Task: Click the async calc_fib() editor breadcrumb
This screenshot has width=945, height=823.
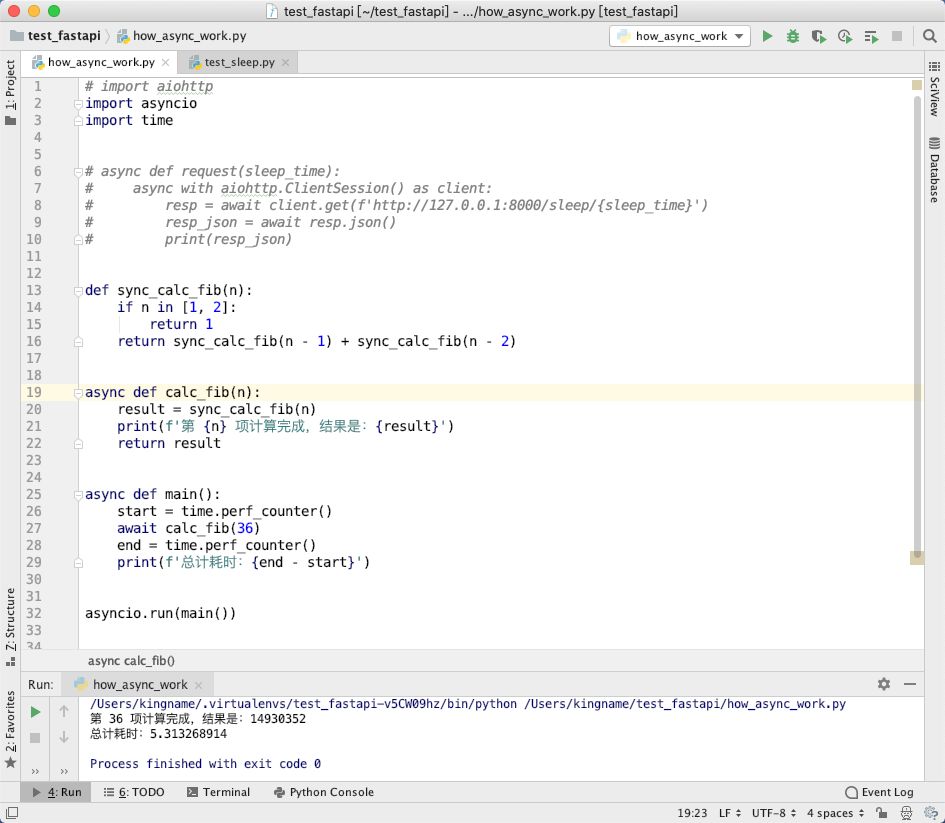Action: (x=131, y=661)
